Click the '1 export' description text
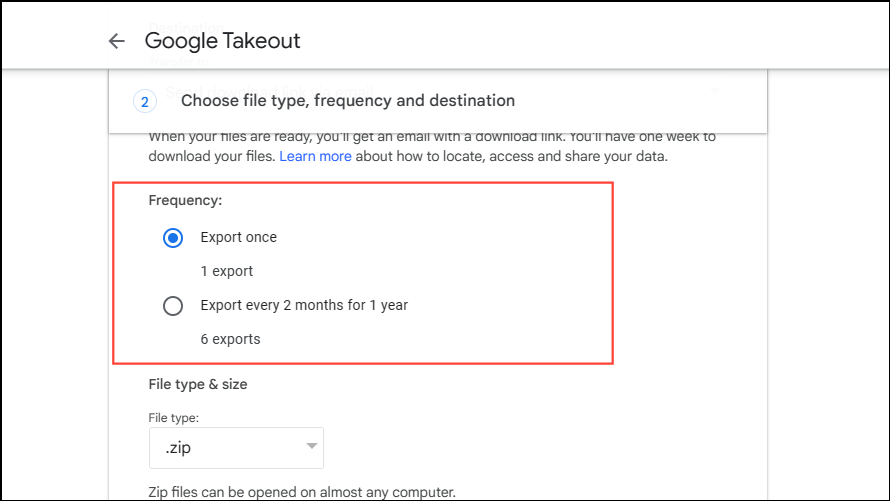This screenshot has width=890, height=501. click(226, 271)
